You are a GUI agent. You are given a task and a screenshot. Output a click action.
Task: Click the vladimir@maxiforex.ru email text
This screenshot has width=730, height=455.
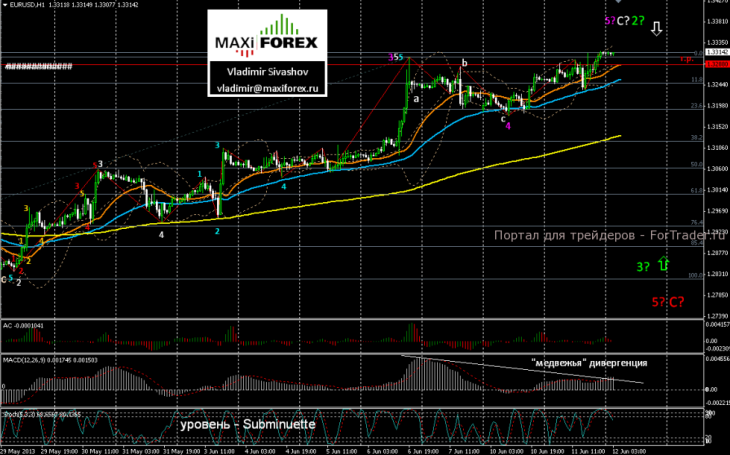pyautogui.click(x=267, y=88)
